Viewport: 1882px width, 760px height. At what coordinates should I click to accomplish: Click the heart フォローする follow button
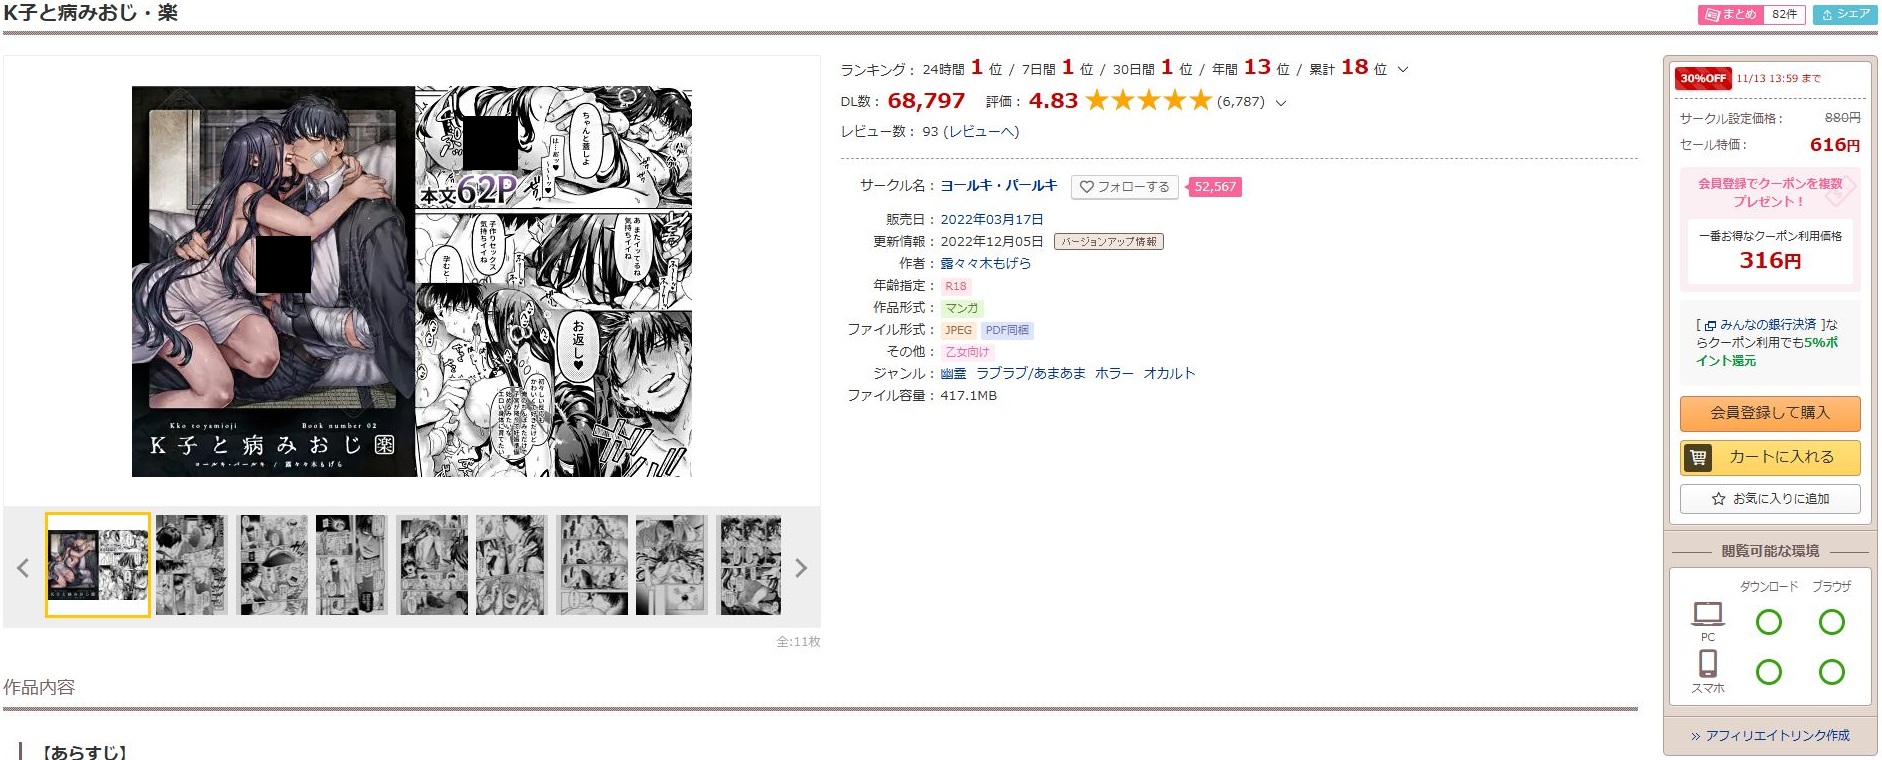click(1124, 187)
